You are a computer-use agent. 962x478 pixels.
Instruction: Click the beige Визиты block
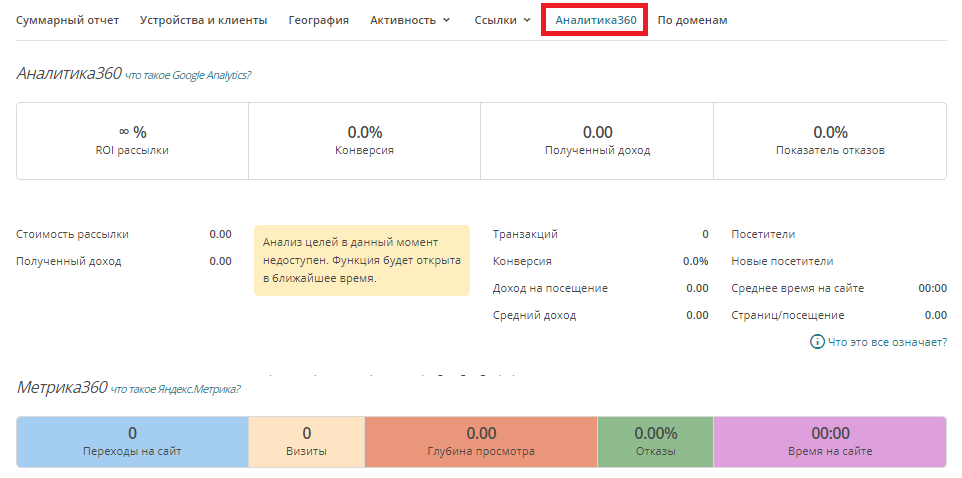coord(306,442)
